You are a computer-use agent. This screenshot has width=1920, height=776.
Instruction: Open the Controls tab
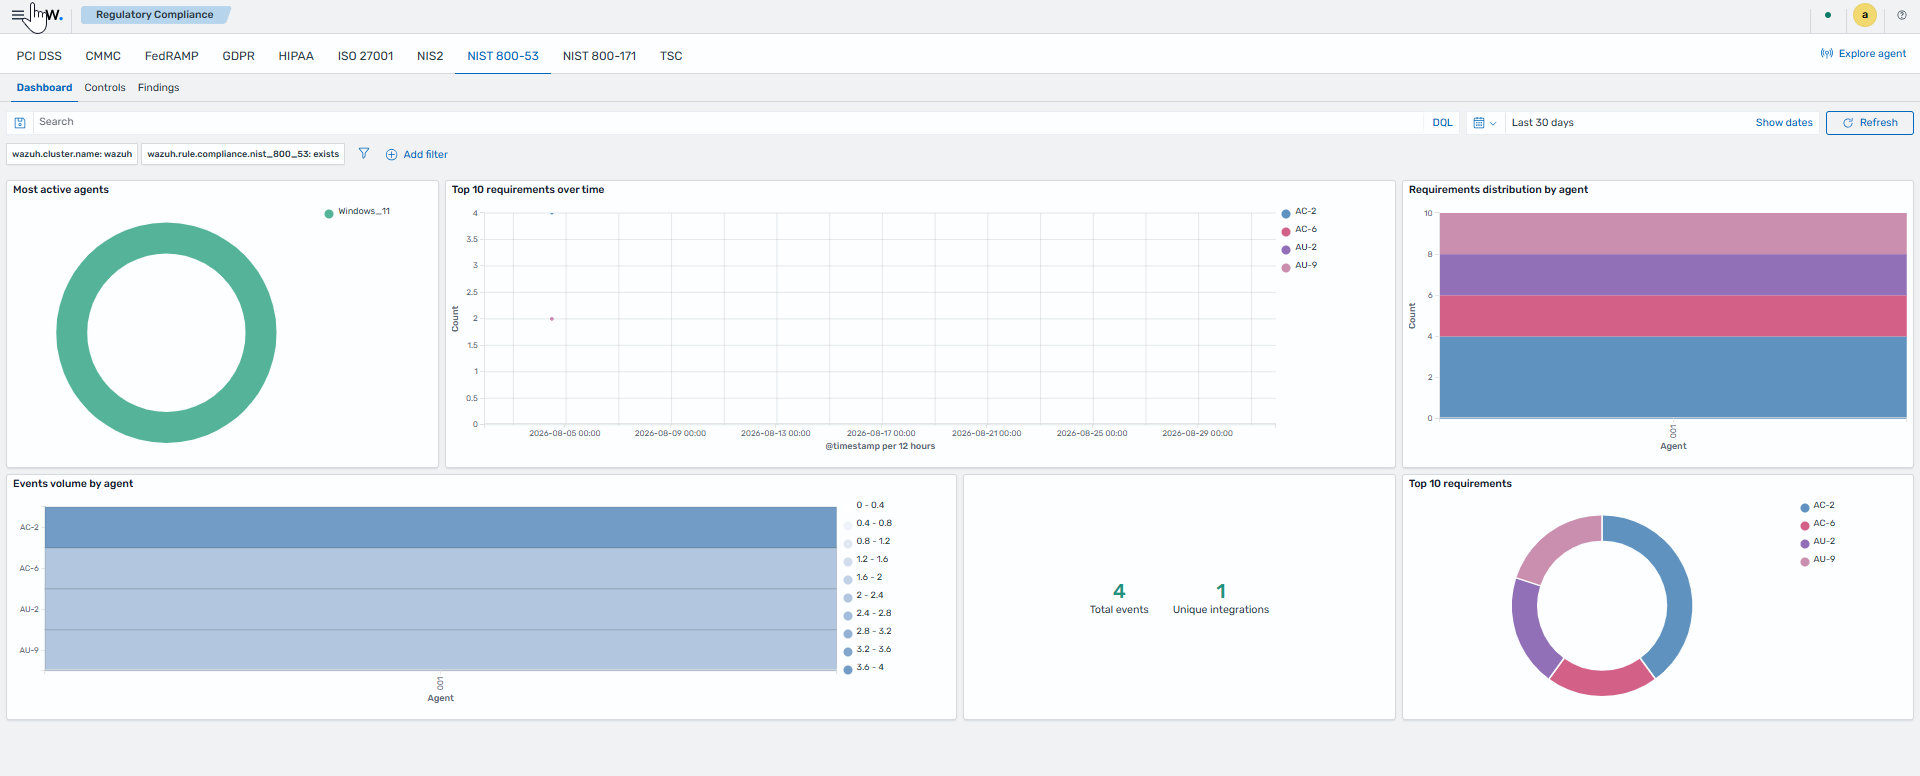[105, 88]
